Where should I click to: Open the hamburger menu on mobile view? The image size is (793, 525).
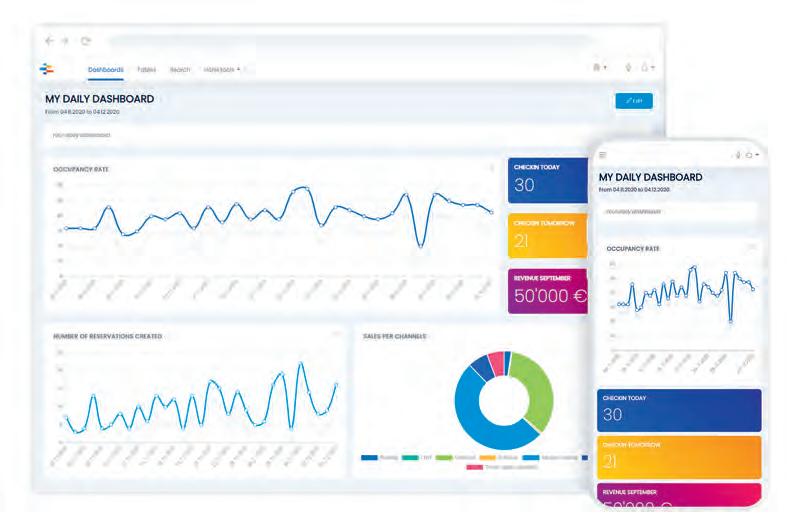pos(602,155)
